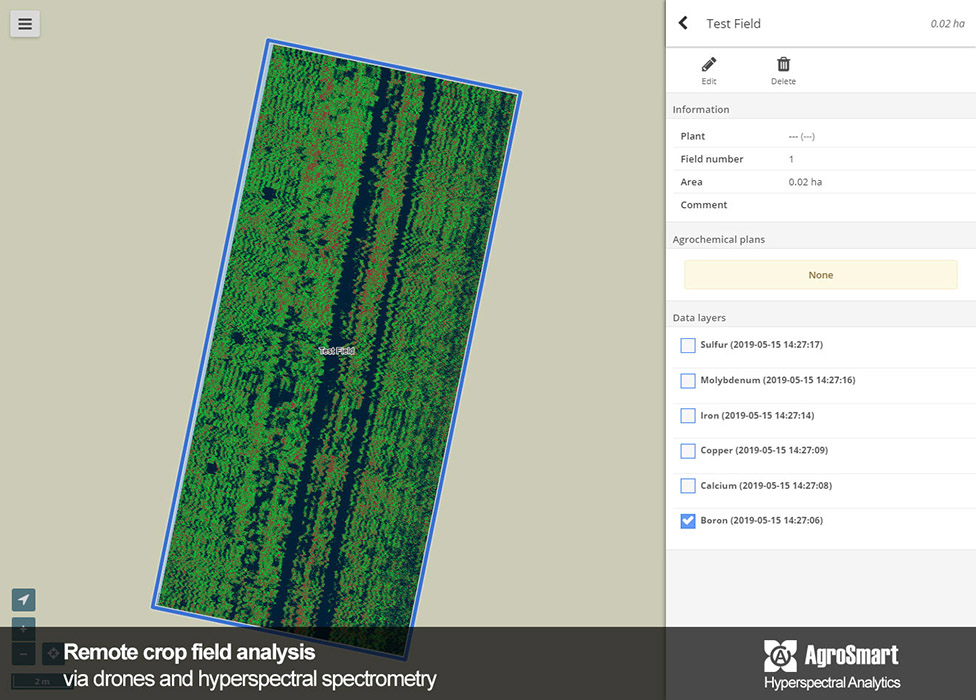
Task: Click the None agrochemical plans box
Action: (820, 275)
